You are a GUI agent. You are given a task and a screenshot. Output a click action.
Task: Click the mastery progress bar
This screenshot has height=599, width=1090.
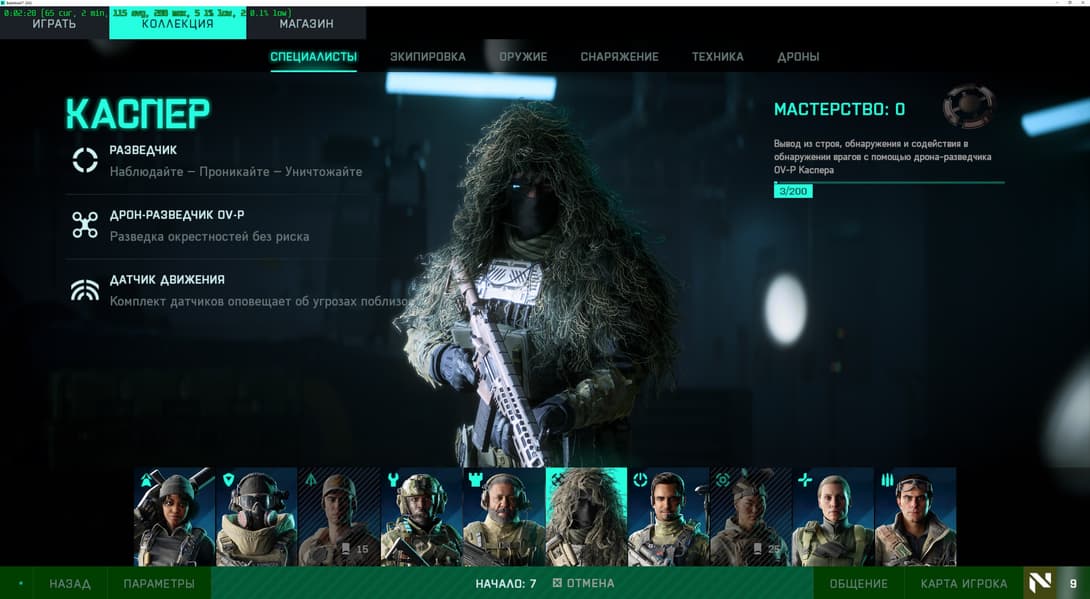click(889, 183)
